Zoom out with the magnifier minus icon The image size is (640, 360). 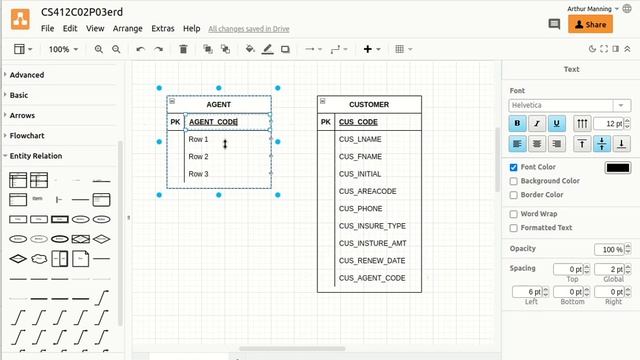point(116,49)
